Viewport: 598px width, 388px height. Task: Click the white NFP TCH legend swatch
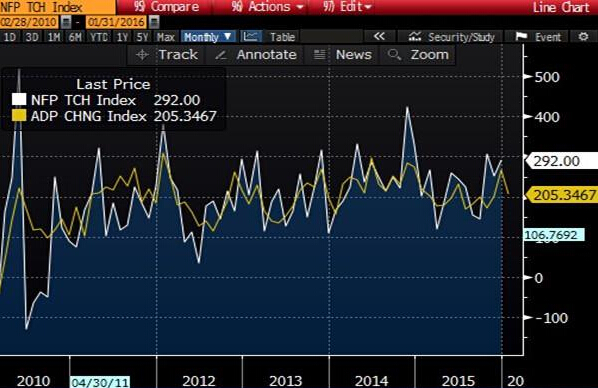[19, 100]
